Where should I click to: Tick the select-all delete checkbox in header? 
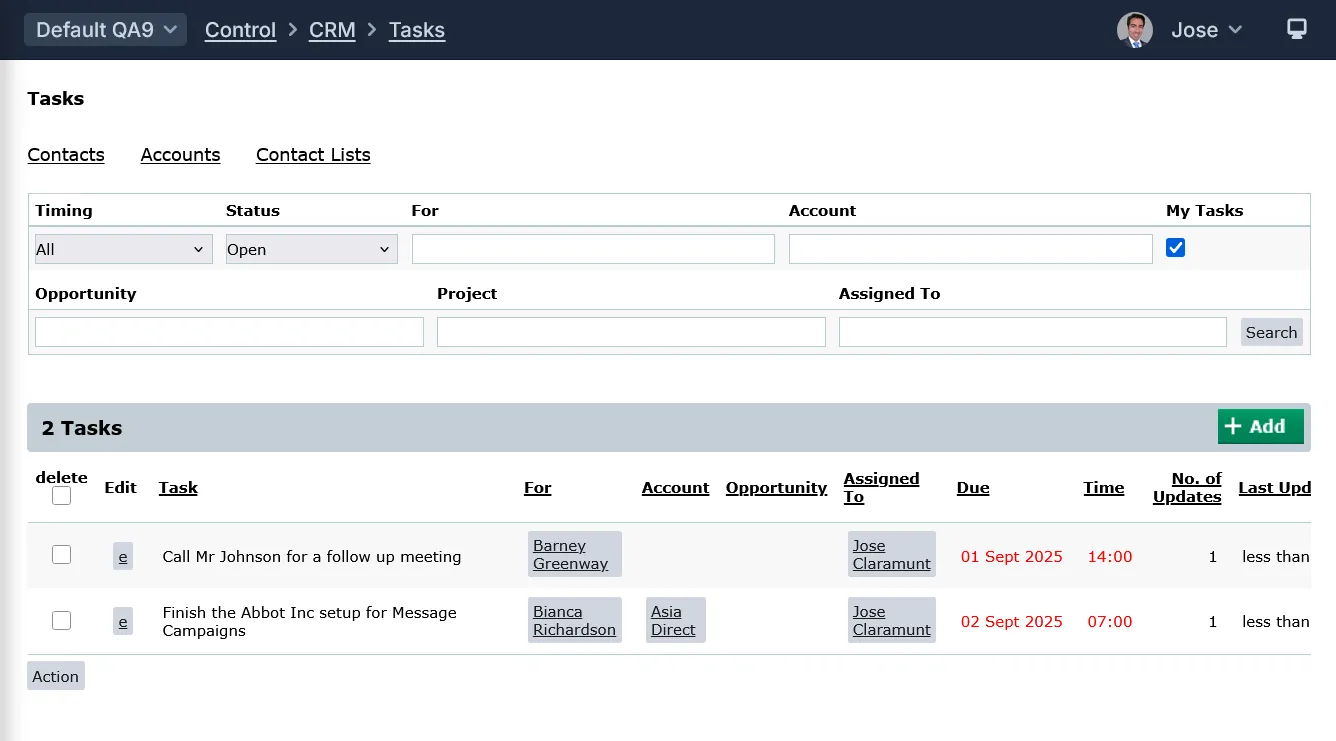coord(62,496)
